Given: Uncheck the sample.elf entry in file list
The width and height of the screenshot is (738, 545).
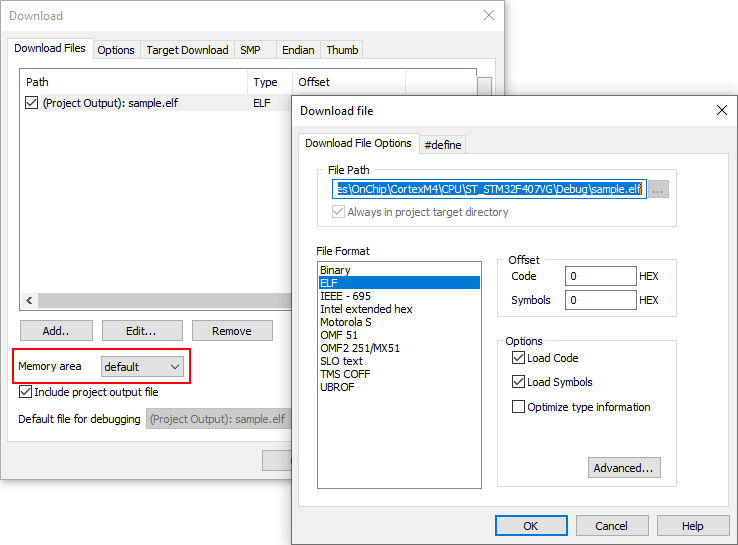Looking at the screenshot, I should point(32,103).
